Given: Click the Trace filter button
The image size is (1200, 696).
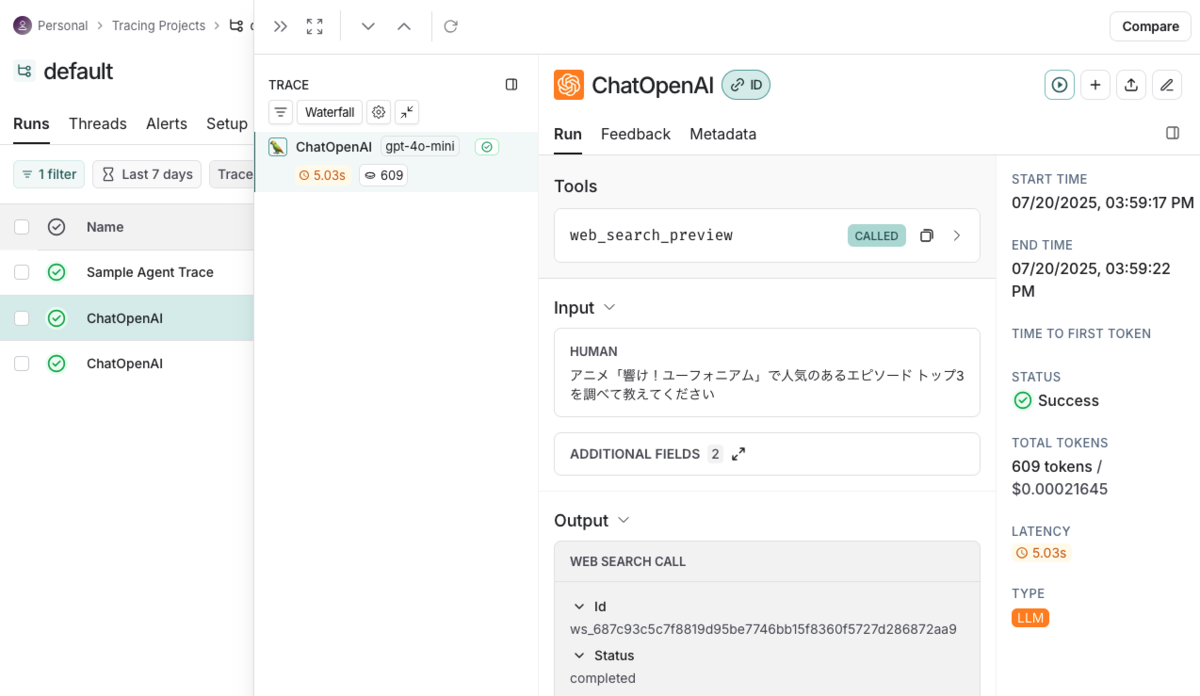Looking at the screenshot, I should click(232, 174).
